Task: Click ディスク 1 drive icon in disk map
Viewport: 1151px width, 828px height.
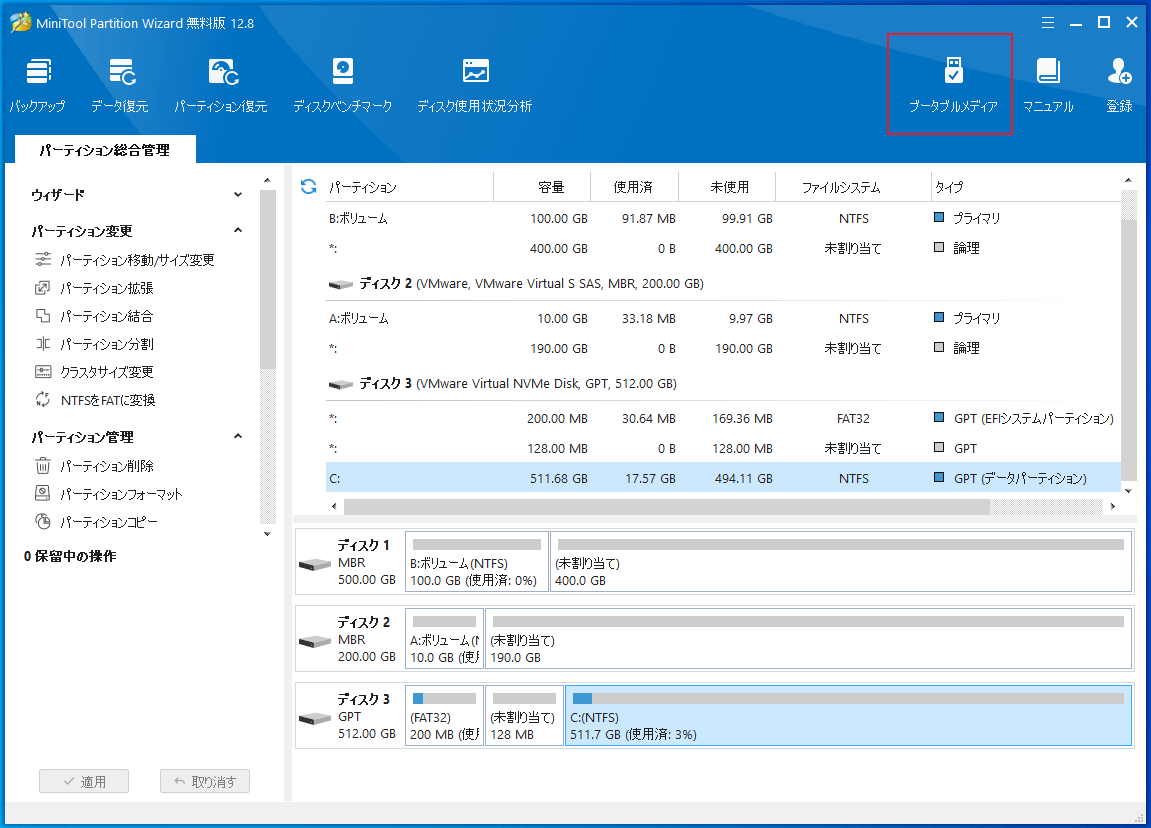Action: coord(315,564)
